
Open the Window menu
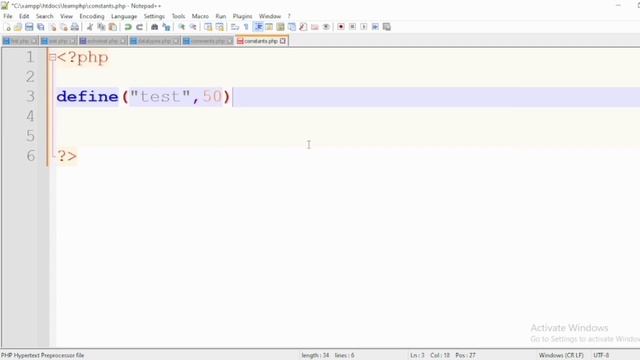(x=270, y=16)
